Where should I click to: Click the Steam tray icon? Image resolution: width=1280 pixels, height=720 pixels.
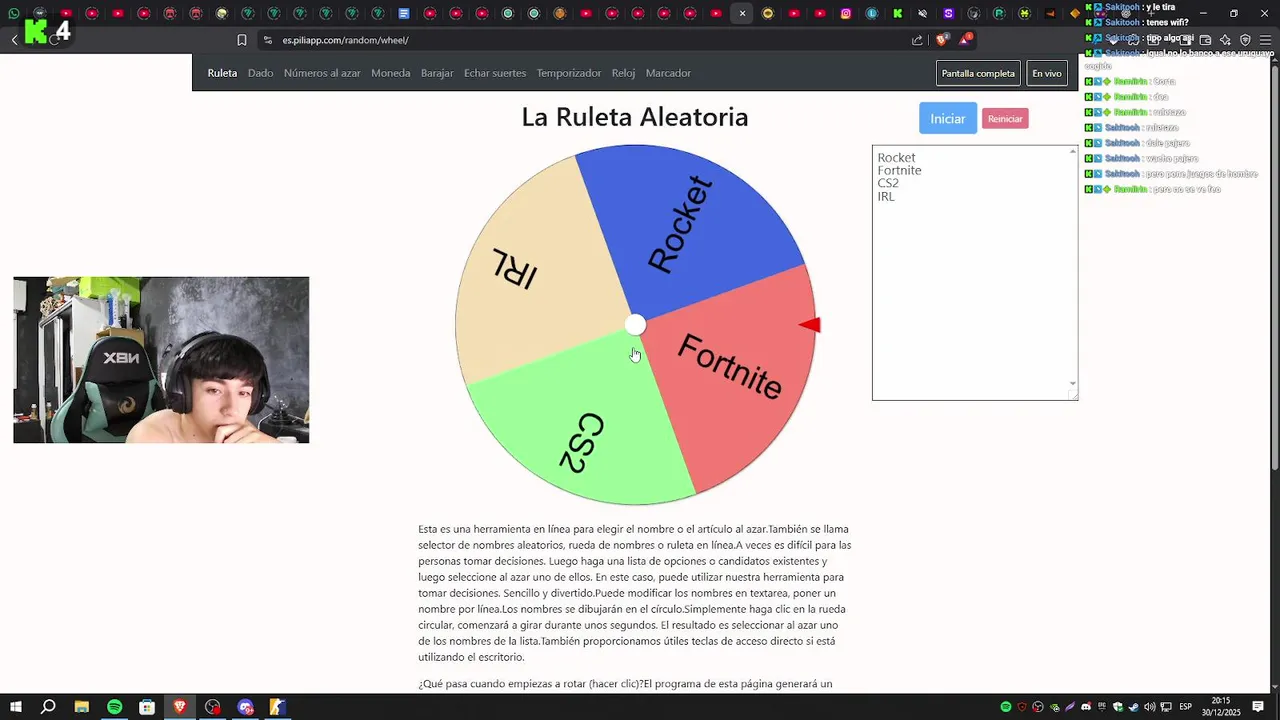click(1133, 707)
